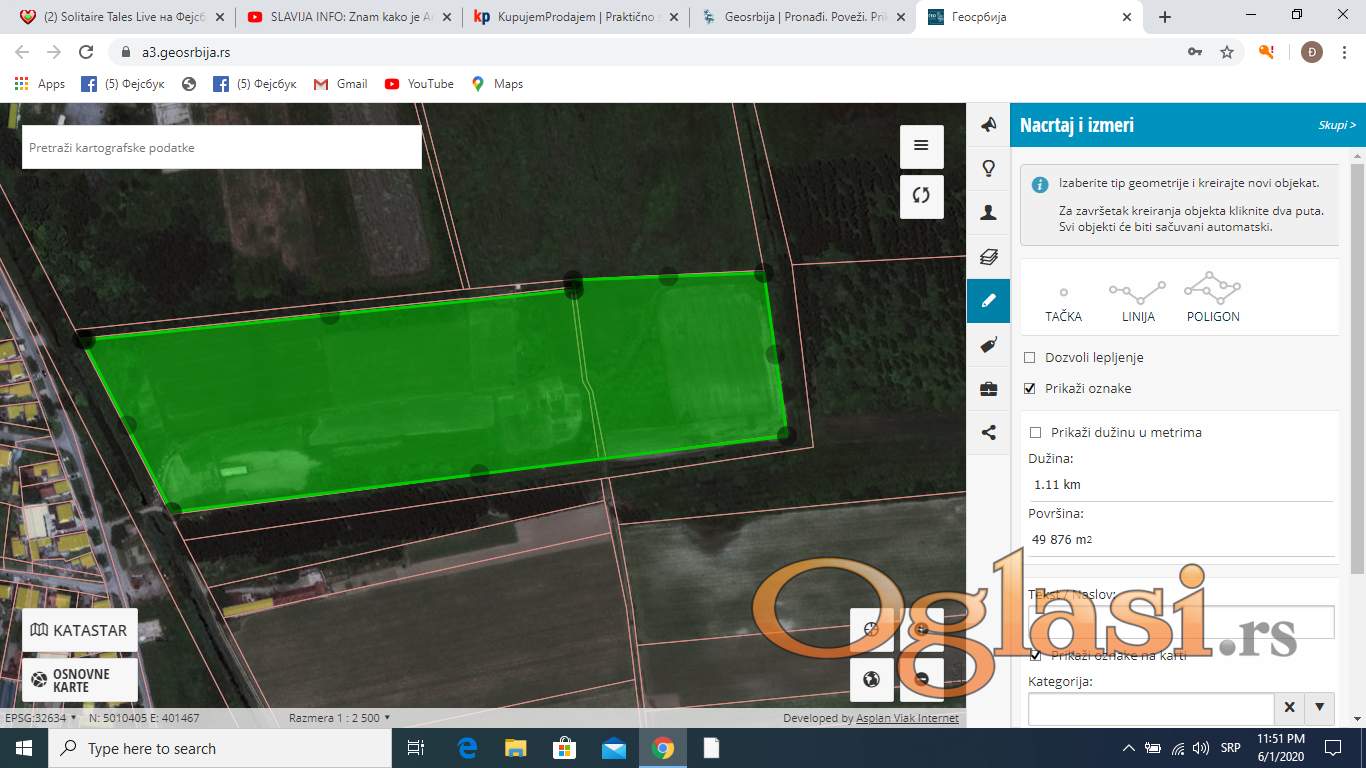Switch to the SLAVIJA INFO YouTube tab
This screenshot has width=1366, height=768.
pos(345,17)
